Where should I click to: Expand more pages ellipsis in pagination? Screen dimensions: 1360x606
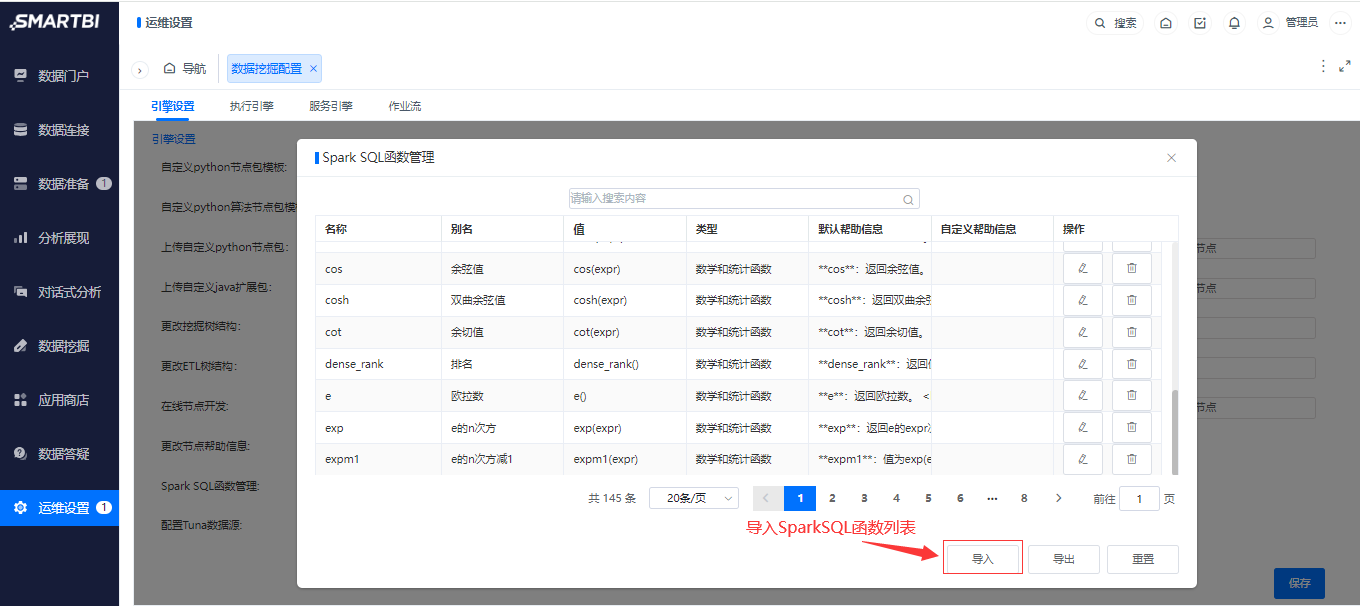click(992, 498)
